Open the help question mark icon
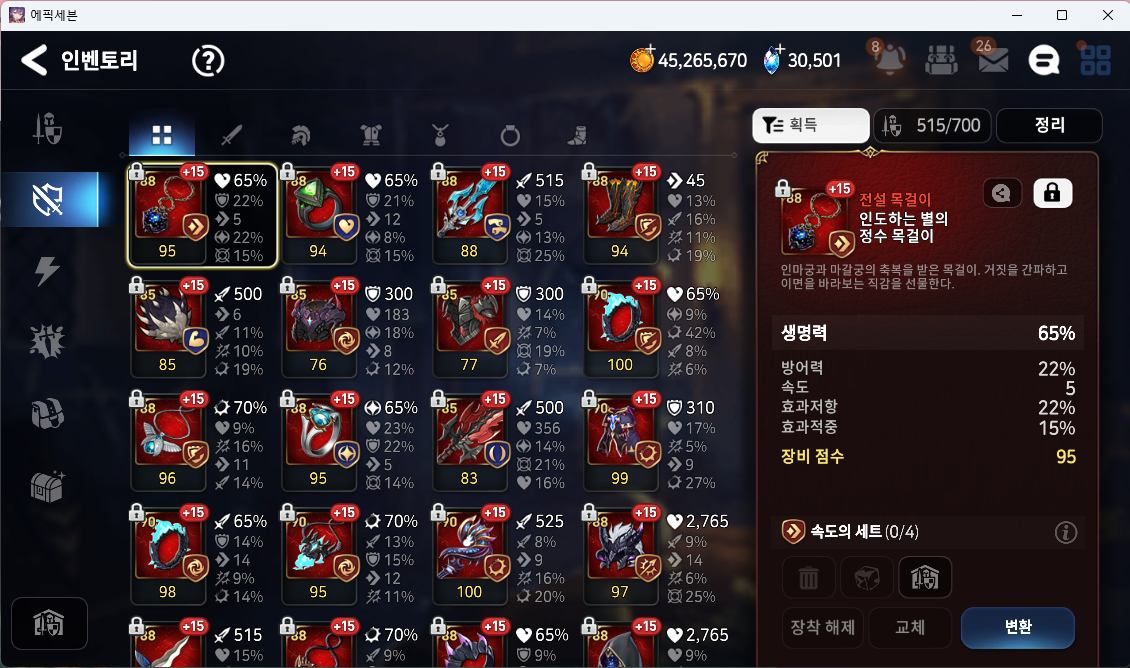 pyautogui.click(x=208, y=61)
